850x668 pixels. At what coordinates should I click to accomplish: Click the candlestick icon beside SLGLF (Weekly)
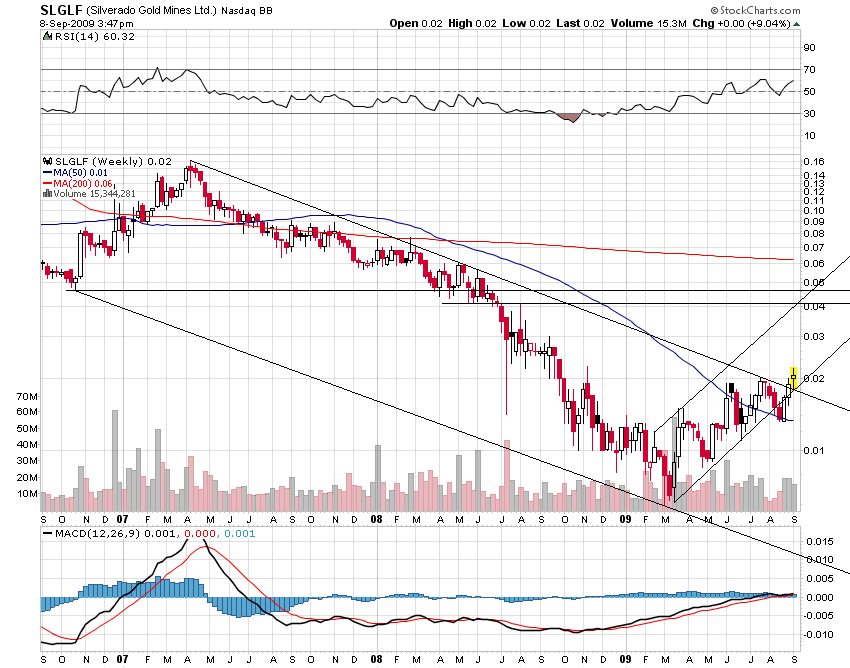click(x=48, y=161)
